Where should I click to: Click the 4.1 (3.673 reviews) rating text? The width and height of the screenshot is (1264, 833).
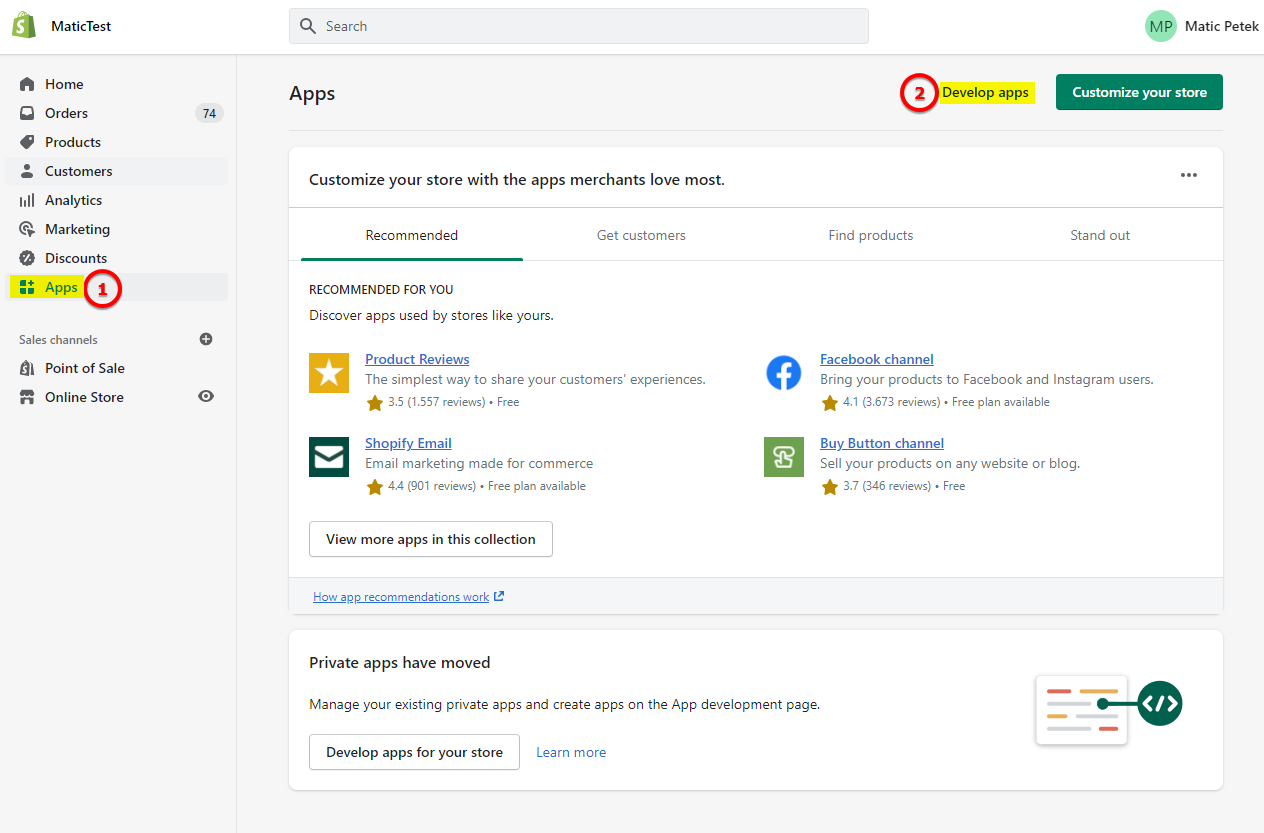click(891, 402)
